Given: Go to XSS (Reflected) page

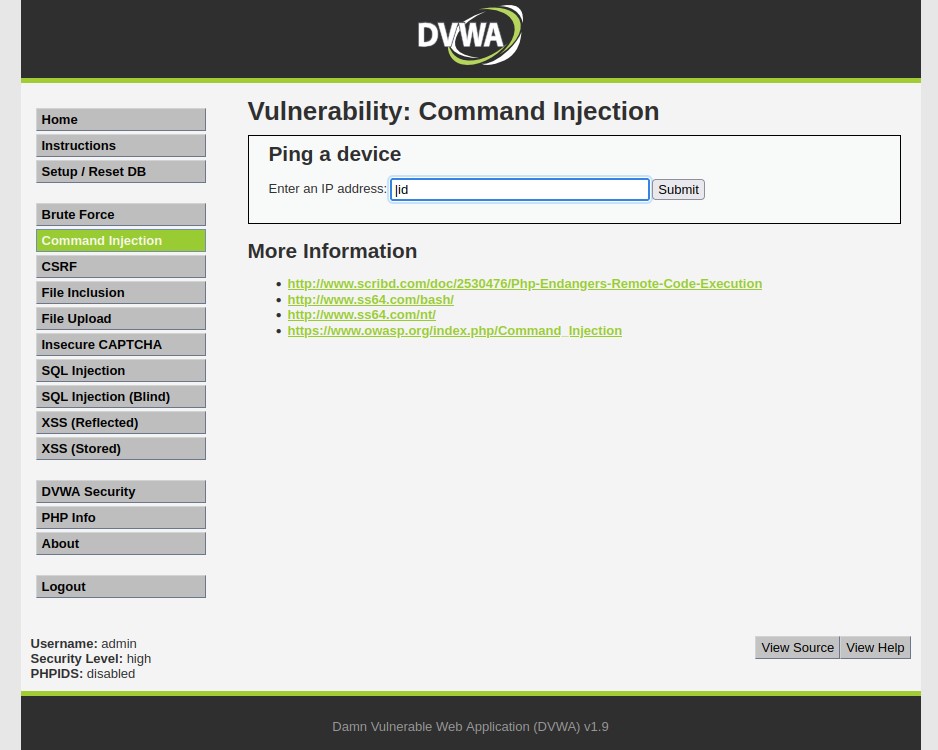Looking at the screenshot, I should pyautogui.click(x=121, y=423).
